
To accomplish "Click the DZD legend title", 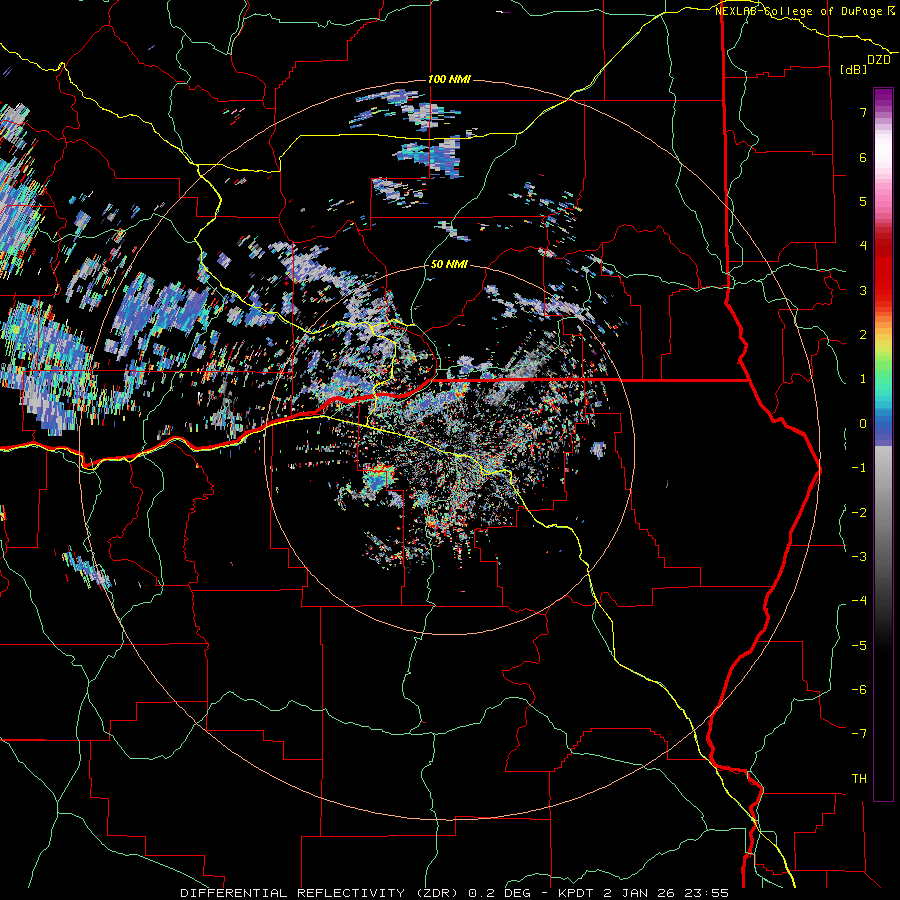I will point(879,60).
